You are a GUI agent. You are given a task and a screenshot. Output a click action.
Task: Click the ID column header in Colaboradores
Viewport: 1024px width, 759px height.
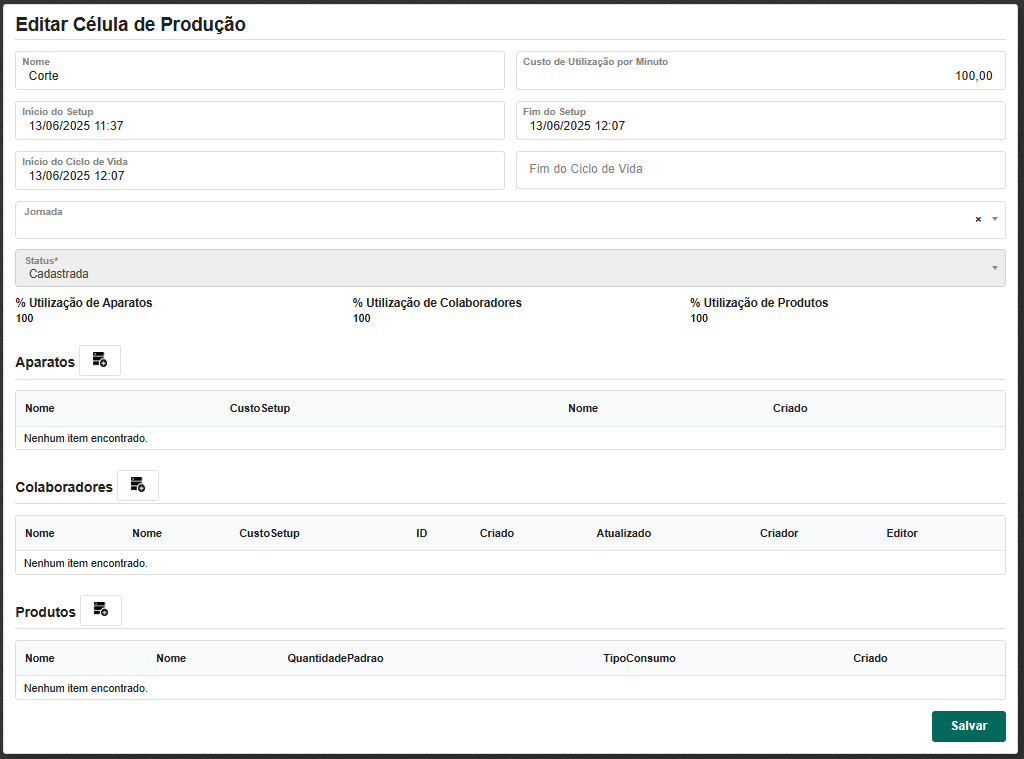(x=422, y=534)
